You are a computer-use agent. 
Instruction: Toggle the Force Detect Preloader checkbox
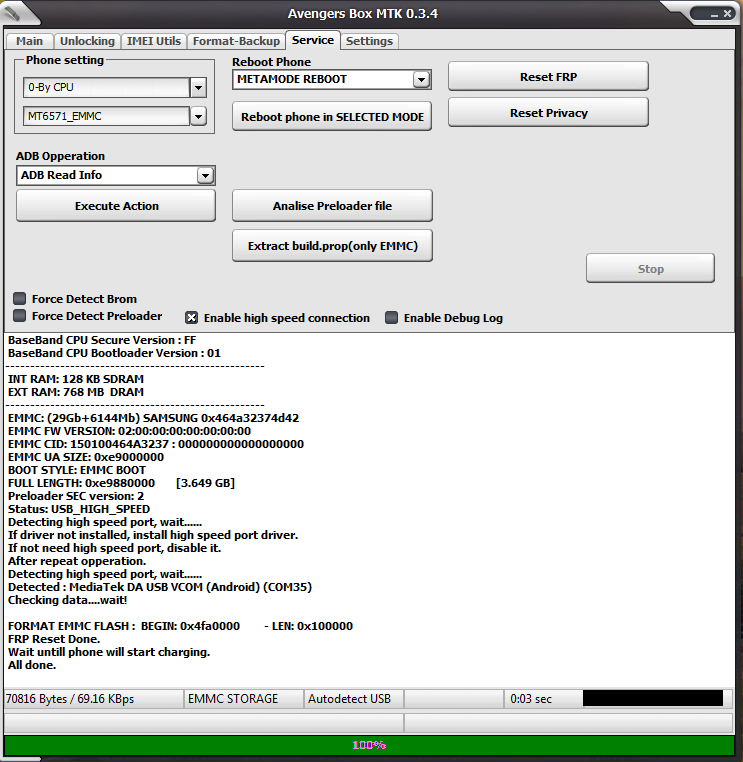pos(20,316)
